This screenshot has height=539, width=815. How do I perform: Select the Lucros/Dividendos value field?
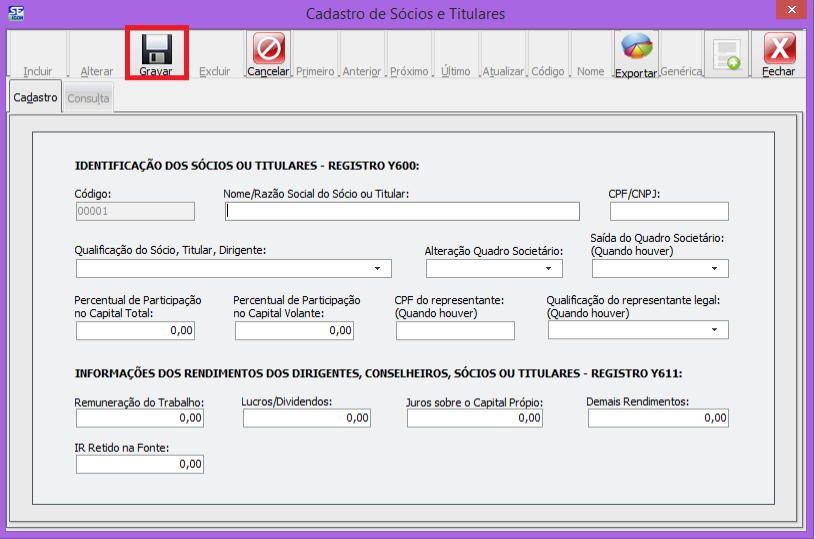(x=306, y=418)
